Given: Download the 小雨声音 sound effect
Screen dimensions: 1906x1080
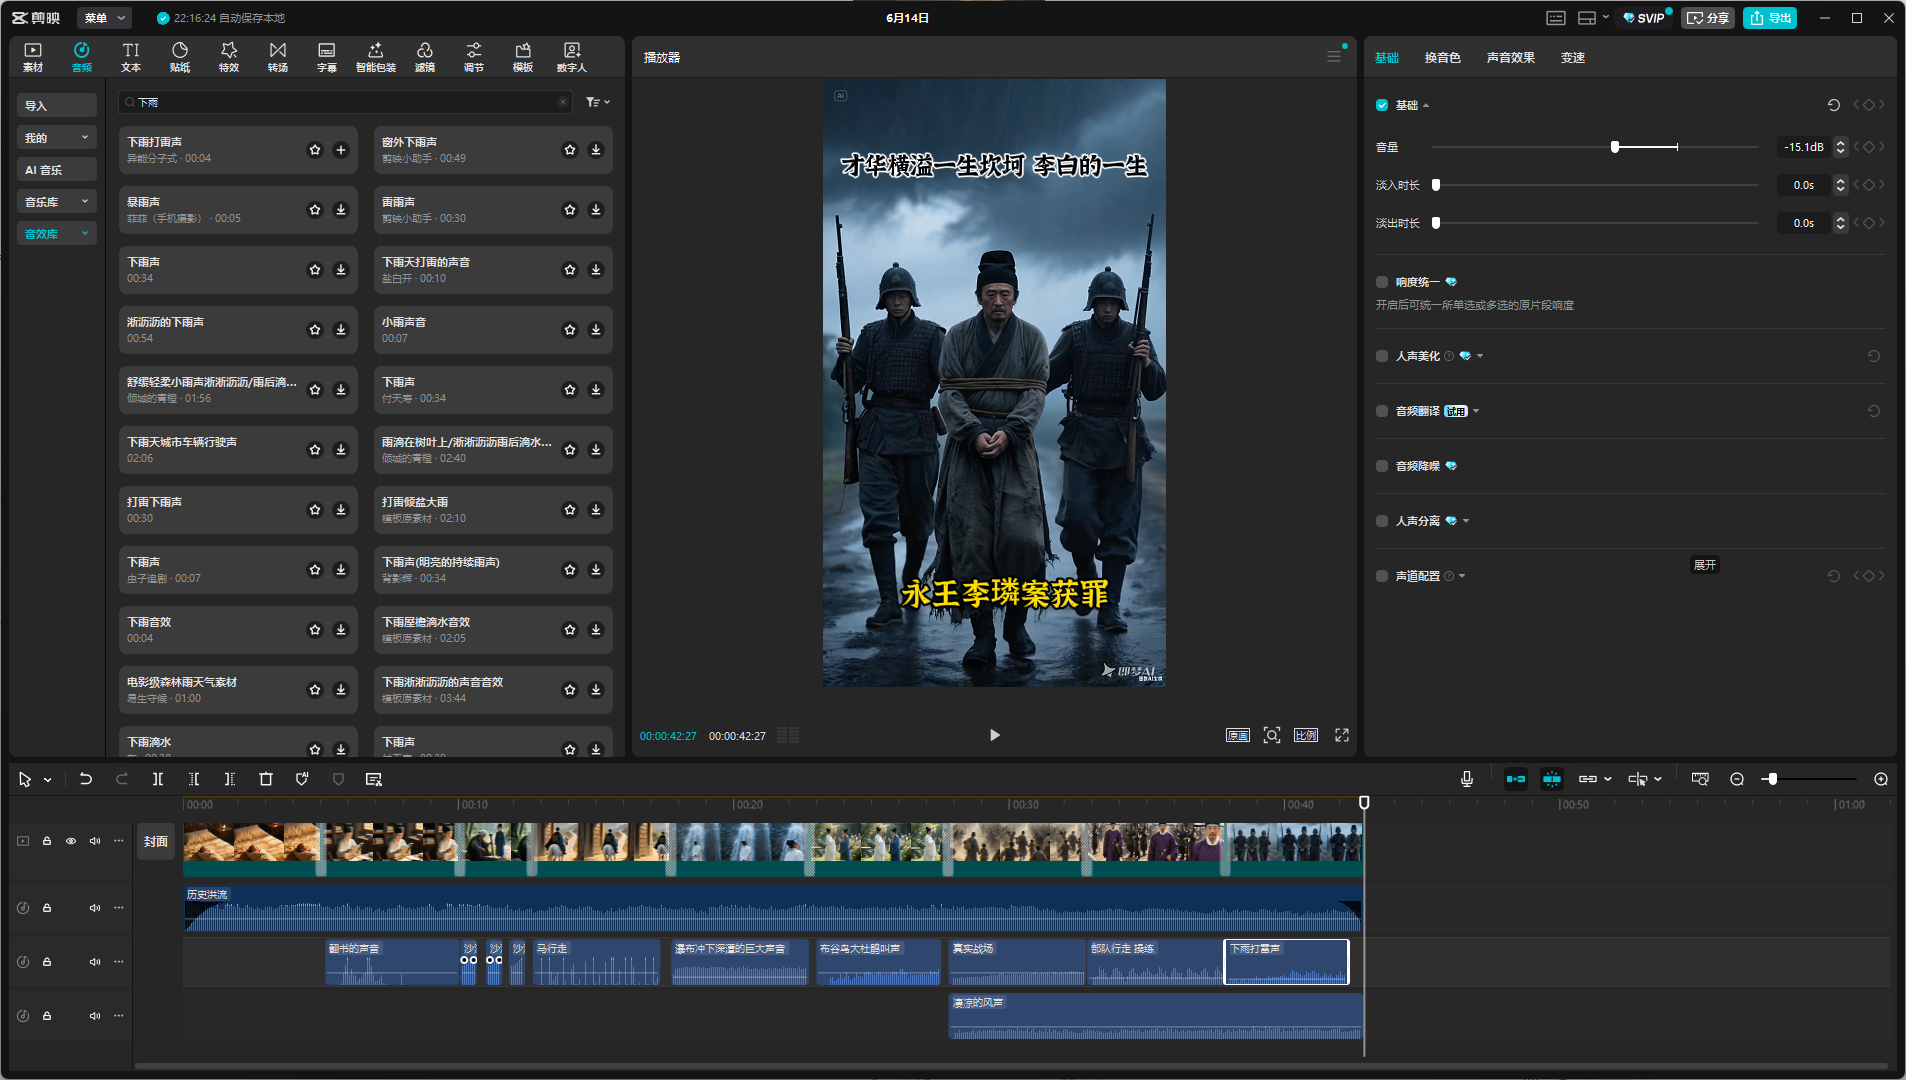Looking at the screenshot, I should coord(596,330).
